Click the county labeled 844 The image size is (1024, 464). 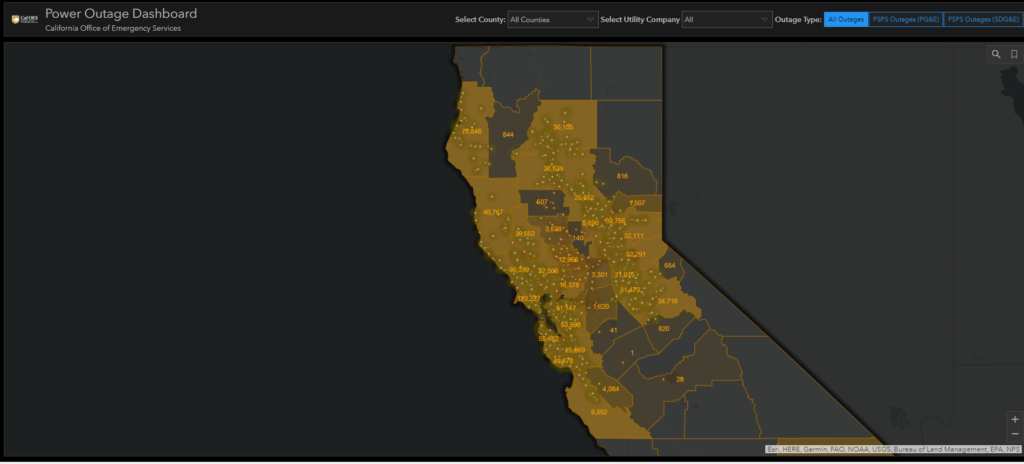[508, 134]
